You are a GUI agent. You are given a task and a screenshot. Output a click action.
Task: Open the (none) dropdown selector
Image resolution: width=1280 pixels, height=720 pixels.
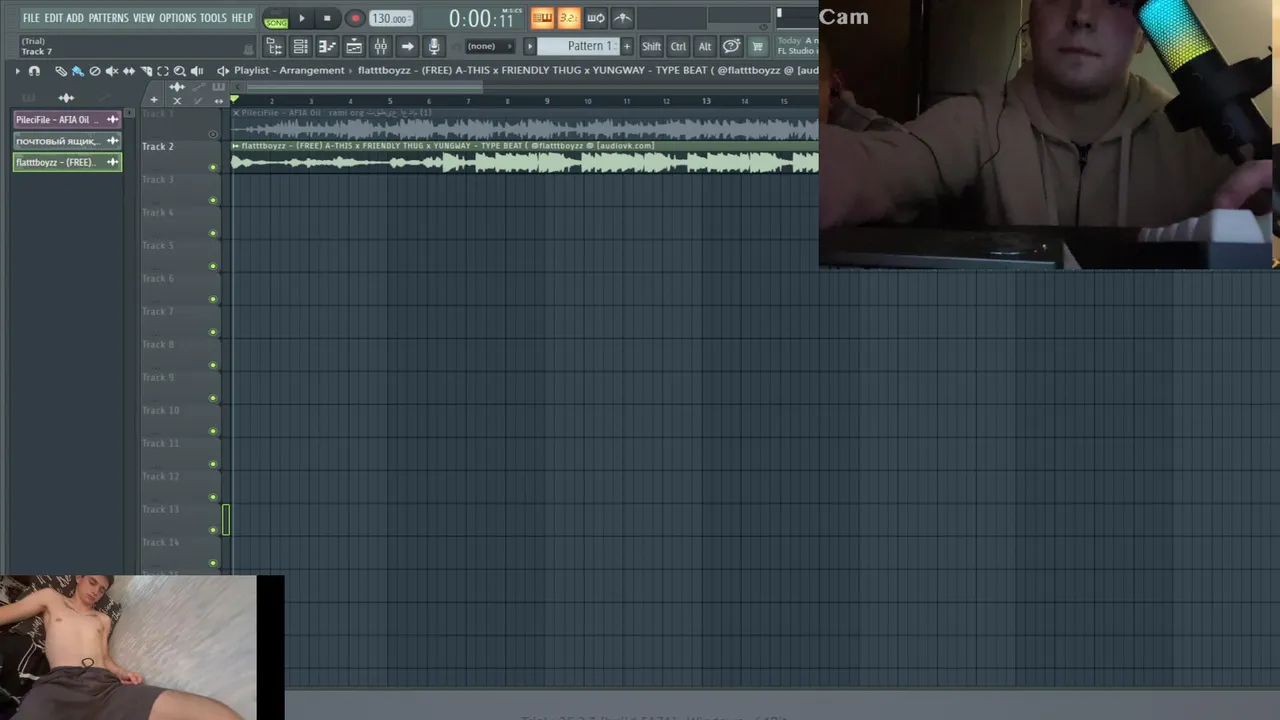pos(490,46)
